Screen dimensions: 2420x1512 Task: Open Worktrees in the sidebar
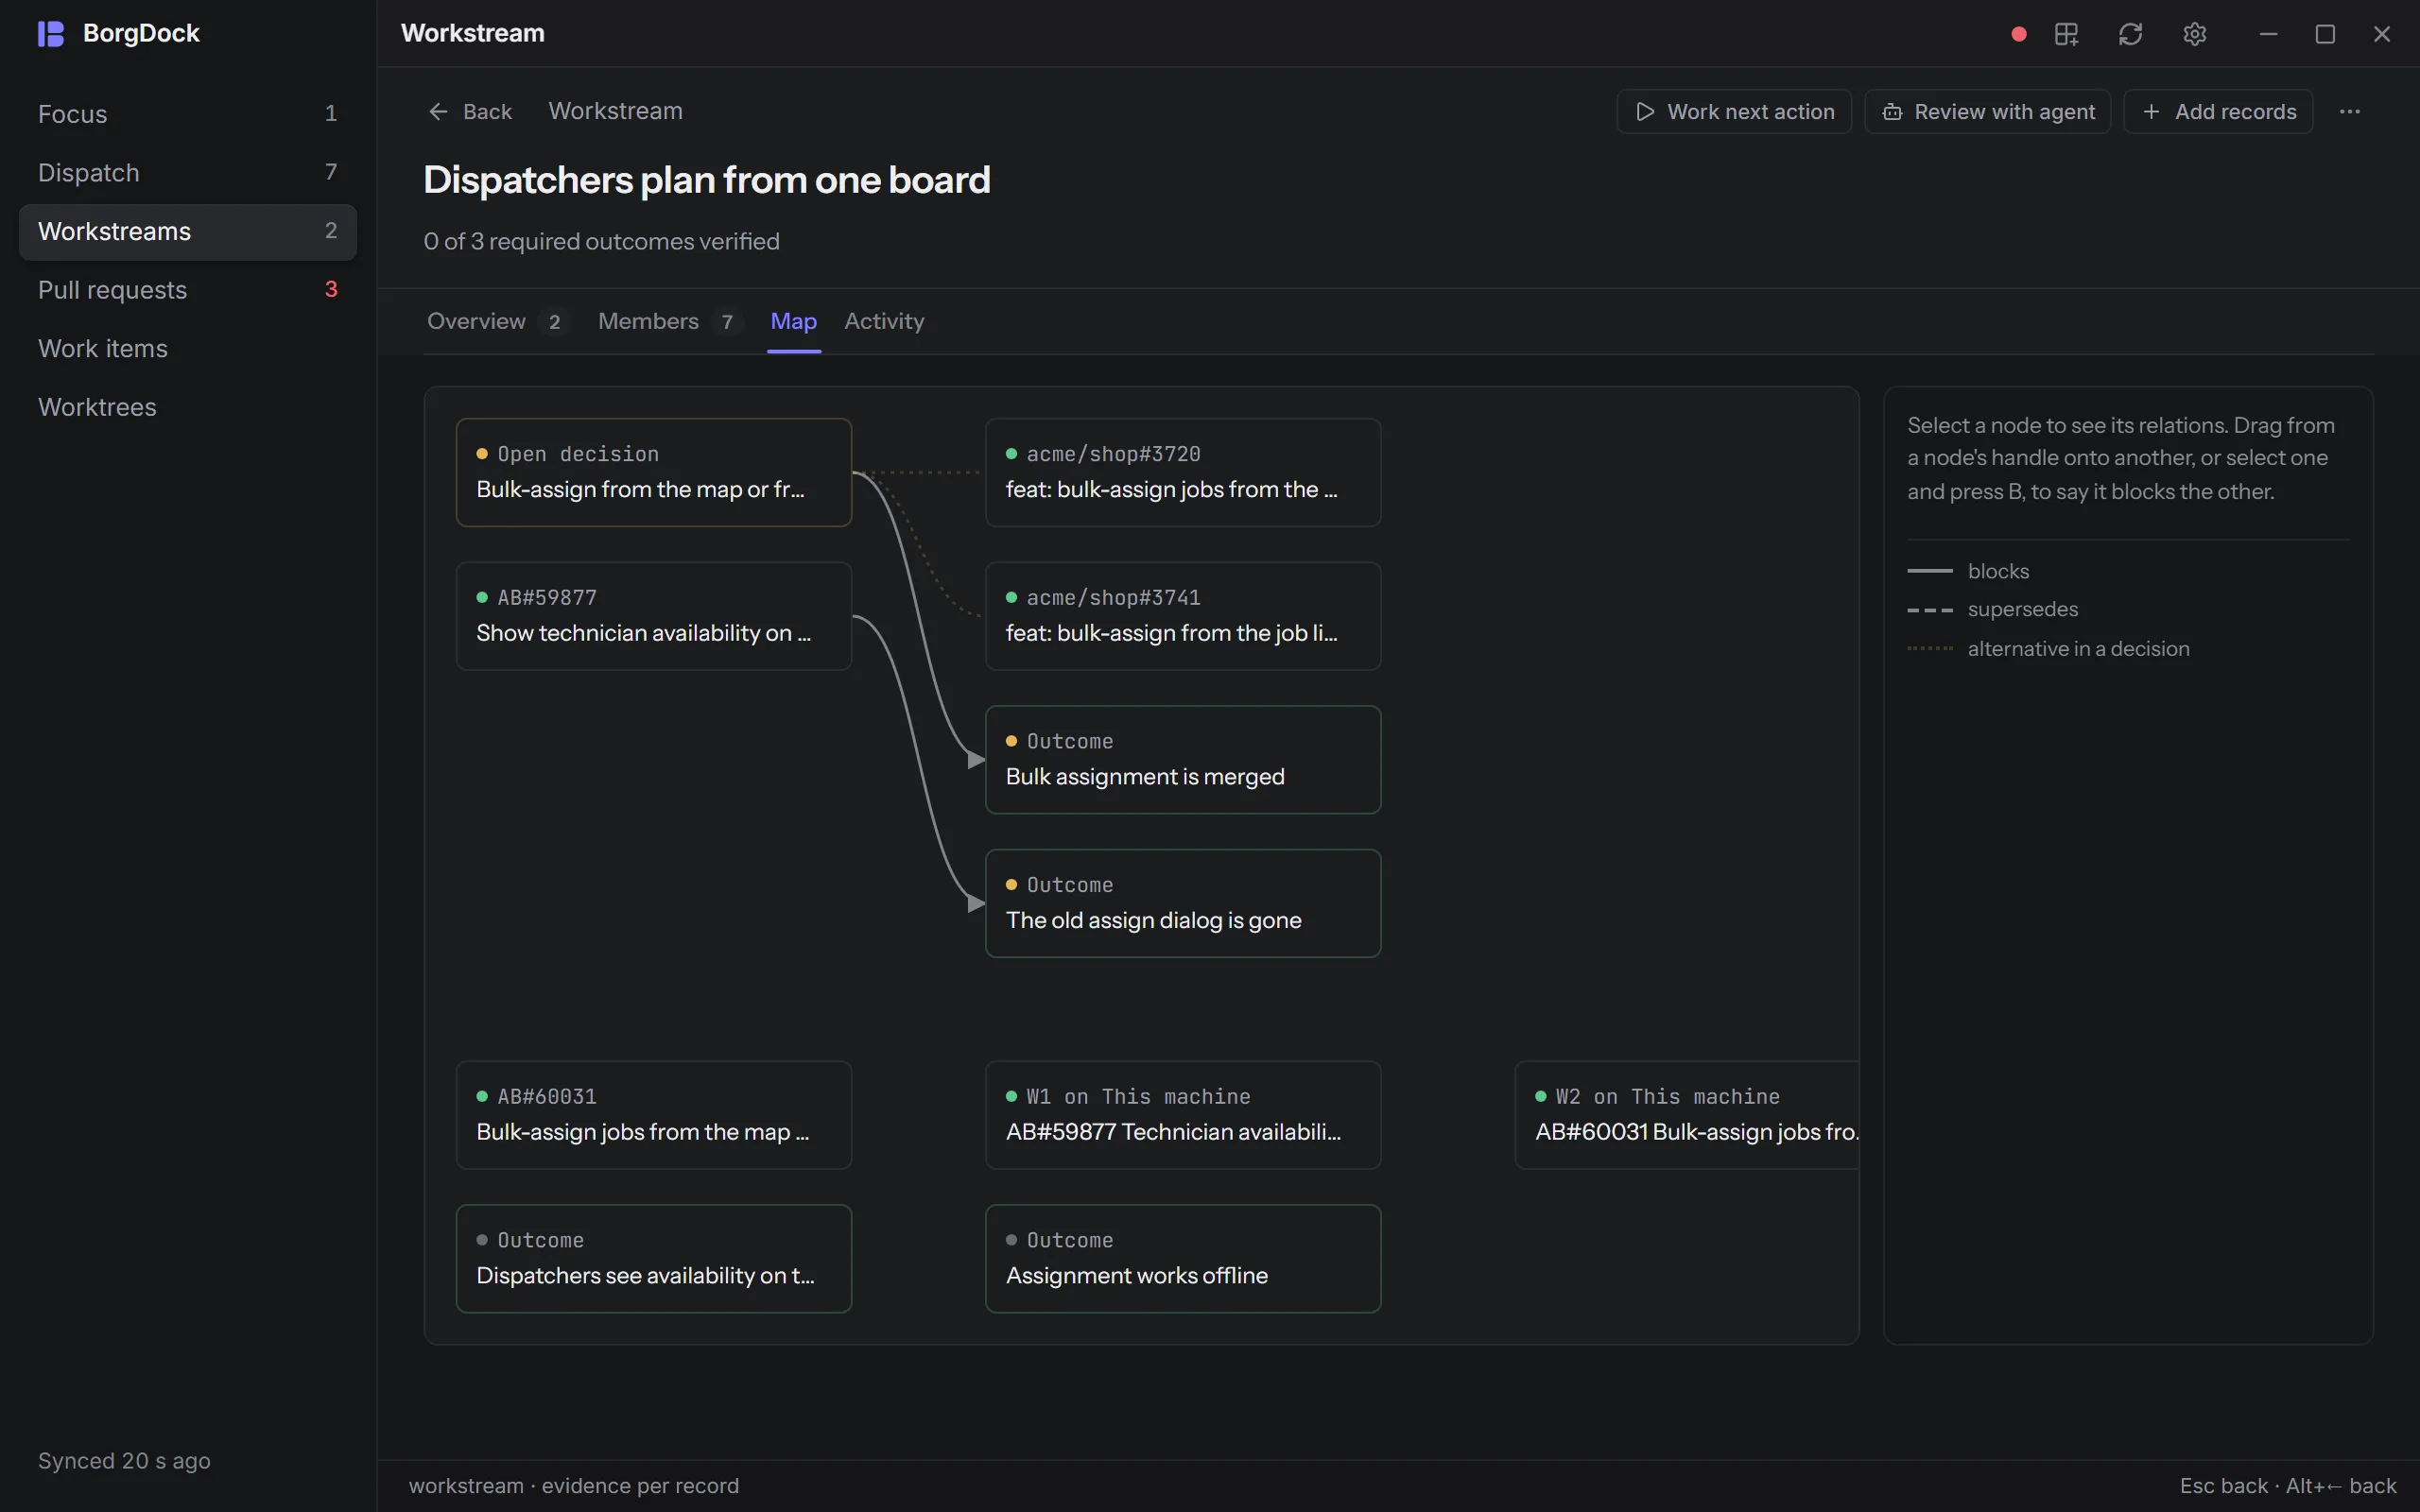tap(188, 408)
